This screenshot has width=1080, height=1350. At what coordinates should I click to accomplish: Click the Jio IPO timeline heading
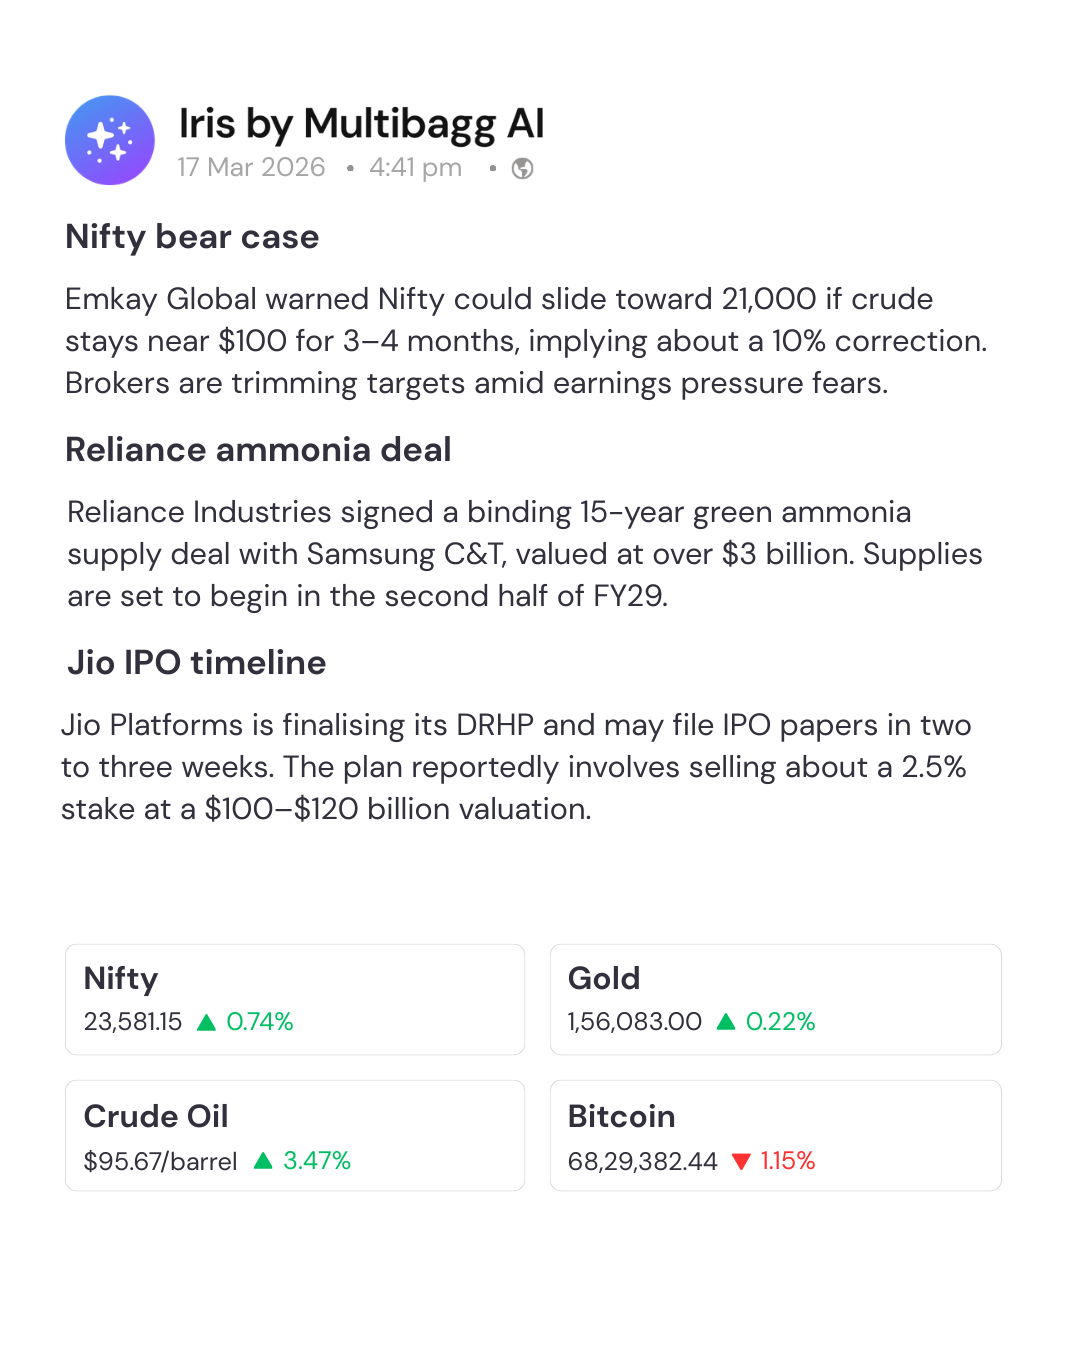[197, 663]
